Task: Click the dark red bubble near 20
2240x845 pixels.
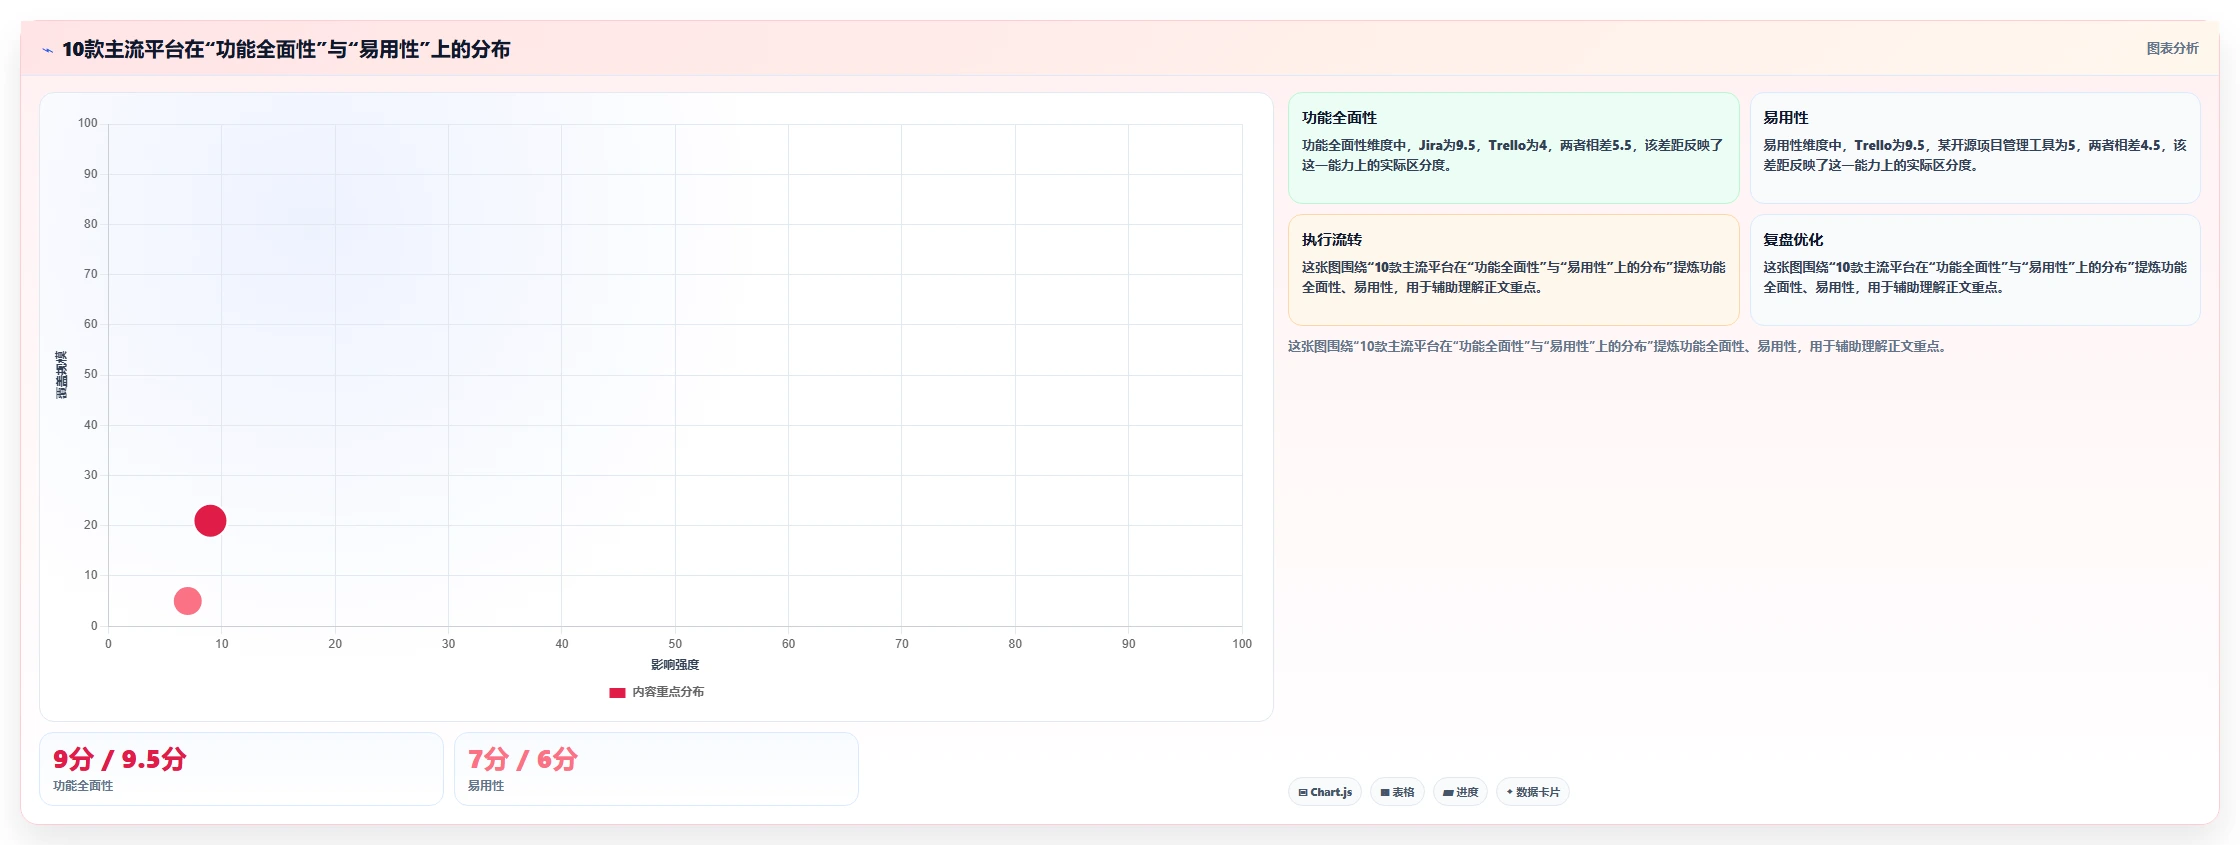Action: pyautogui.click(x=210, y=521)
